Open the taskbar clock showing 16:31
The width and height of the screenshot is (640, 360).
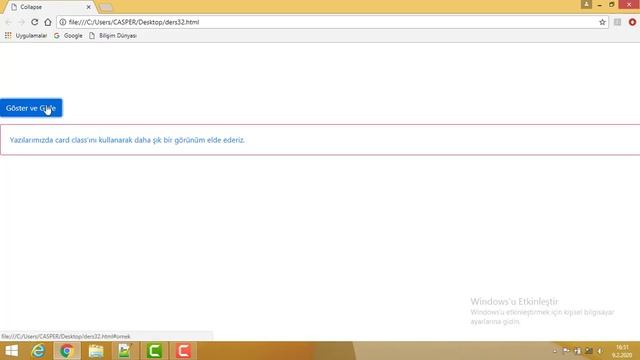622,351
